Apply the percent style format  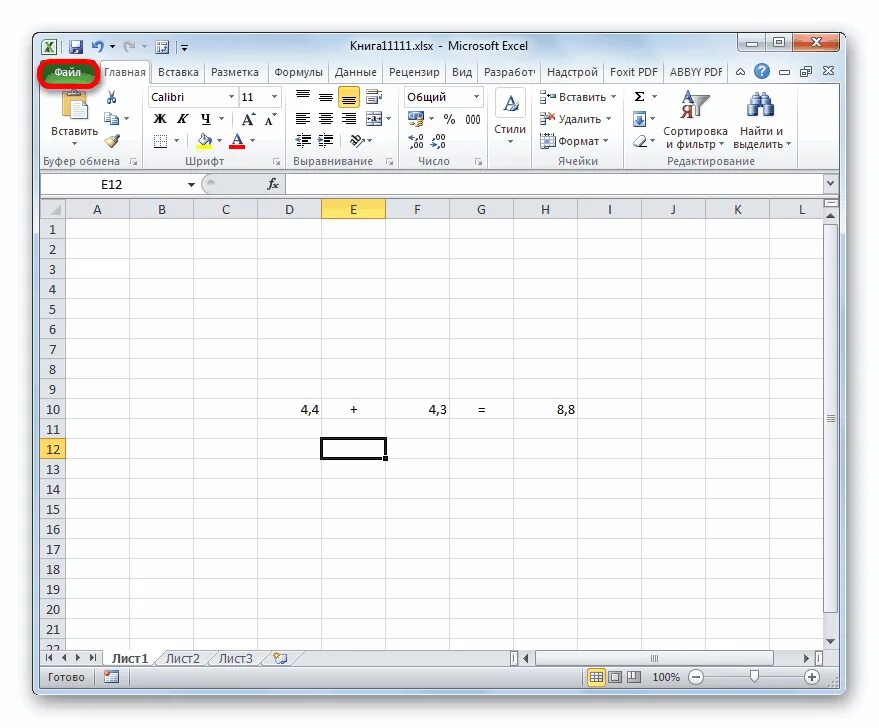point(449,119)
